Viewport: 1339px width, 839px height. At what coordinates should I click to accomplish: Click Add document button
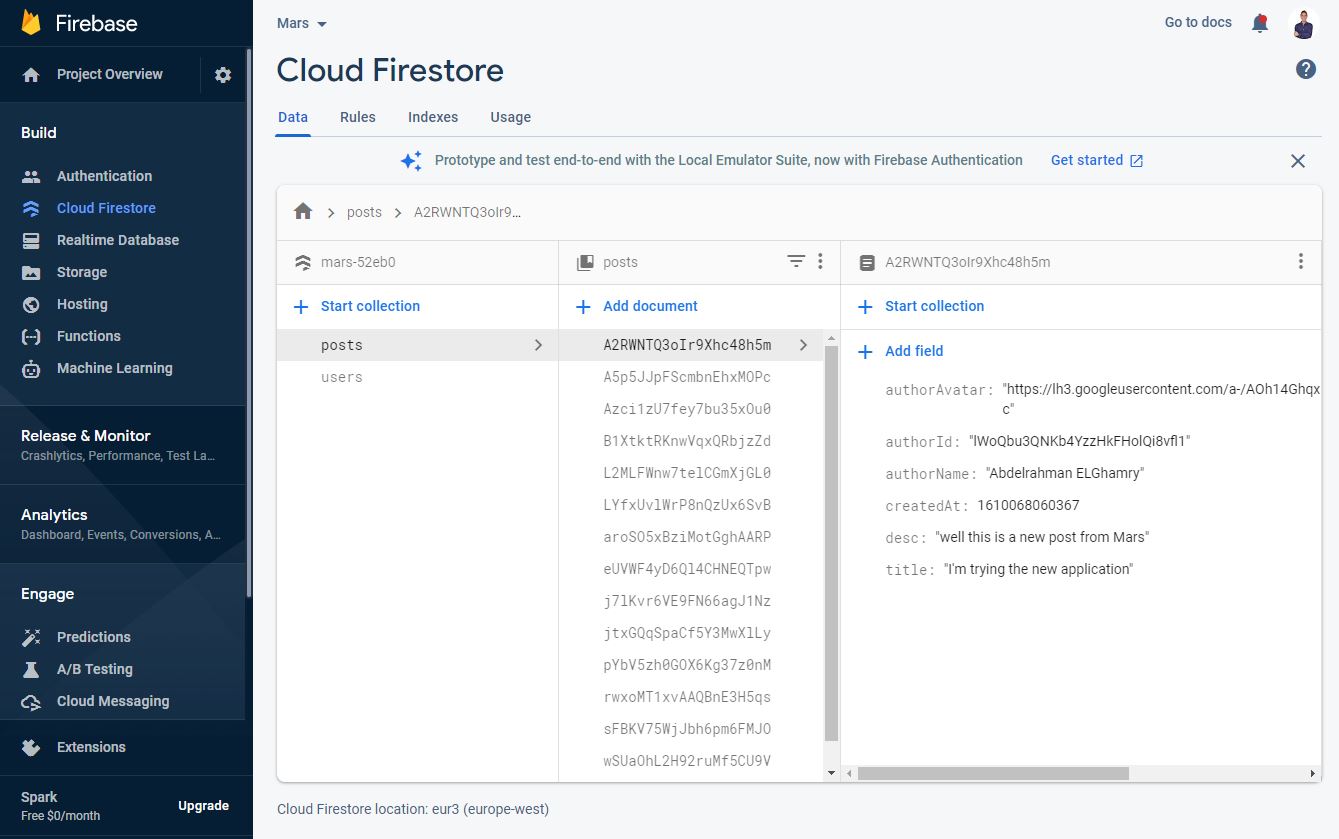(650, 306)
